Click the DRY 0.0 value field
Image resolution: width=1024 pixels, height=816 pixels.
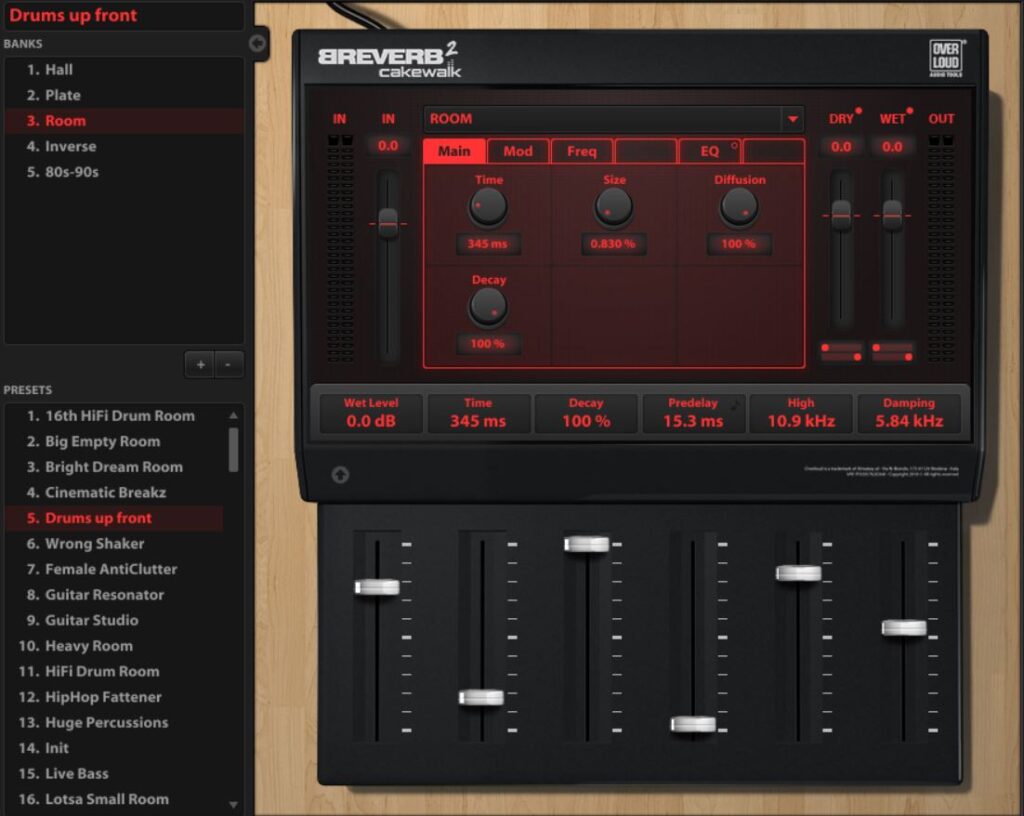pos(841,146)
